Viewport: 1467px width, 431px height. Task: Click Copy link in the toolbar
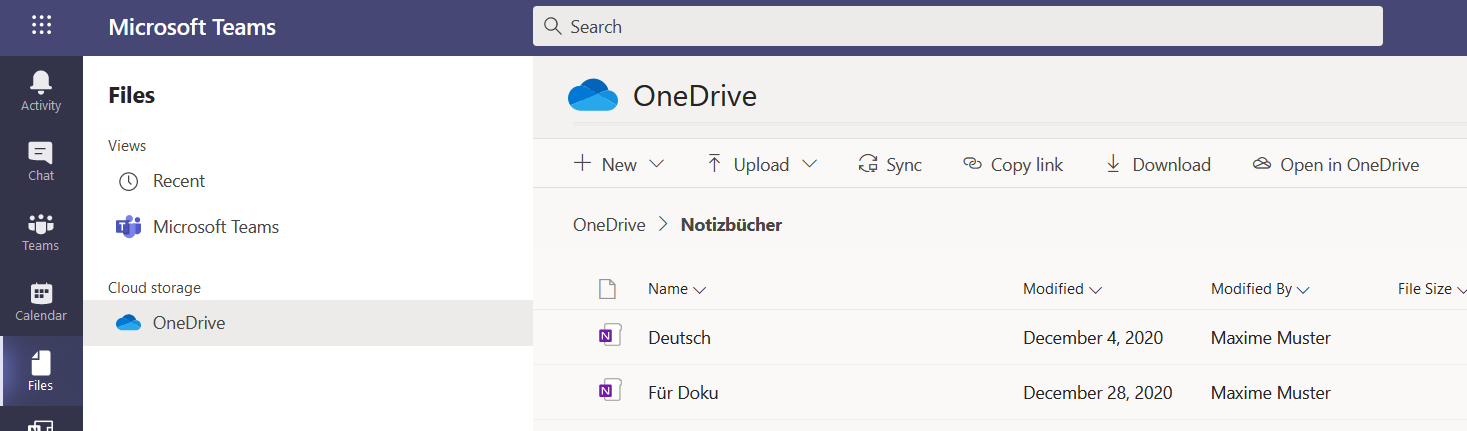point(1013,164)
